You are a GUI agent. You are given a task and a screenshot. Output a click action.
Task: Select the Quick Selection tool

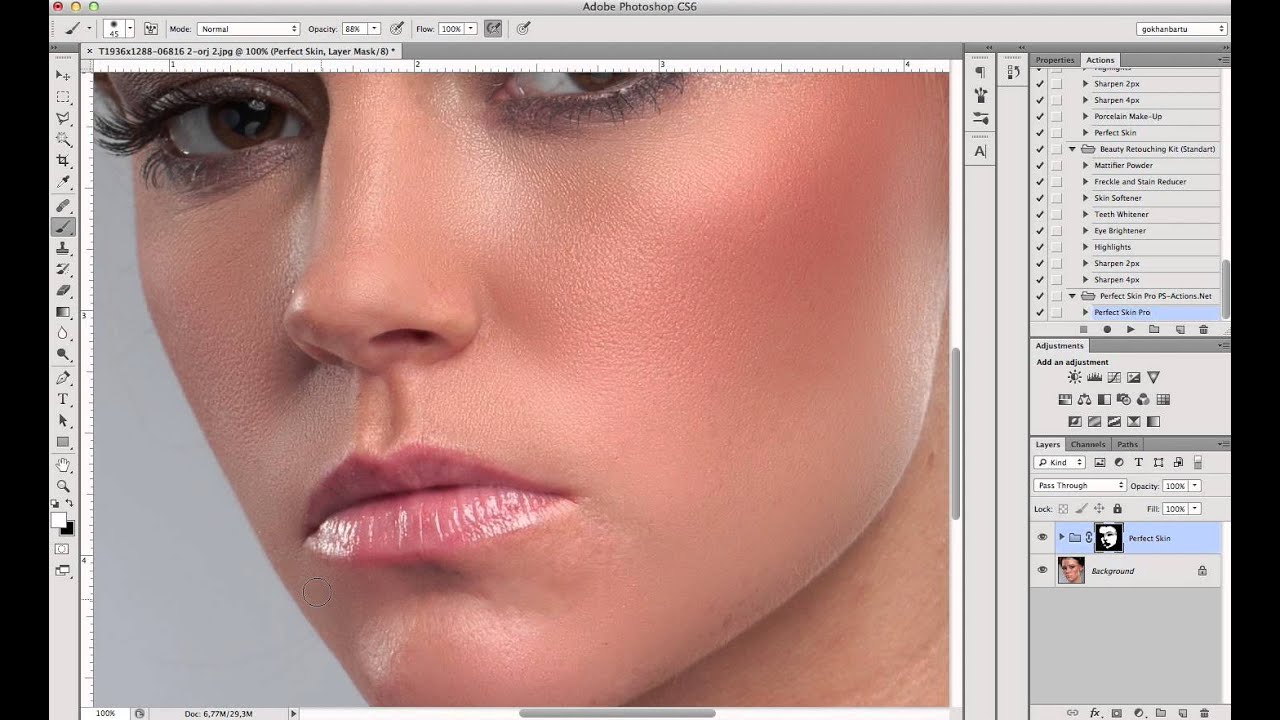tap(63, 139)
